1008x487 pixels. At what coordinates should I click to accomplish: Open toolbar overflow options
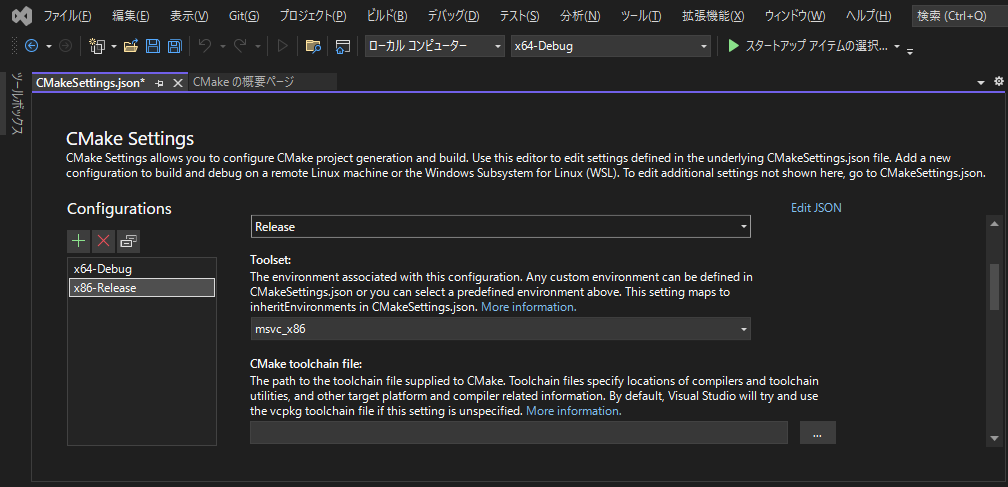[x=910, y=51]
